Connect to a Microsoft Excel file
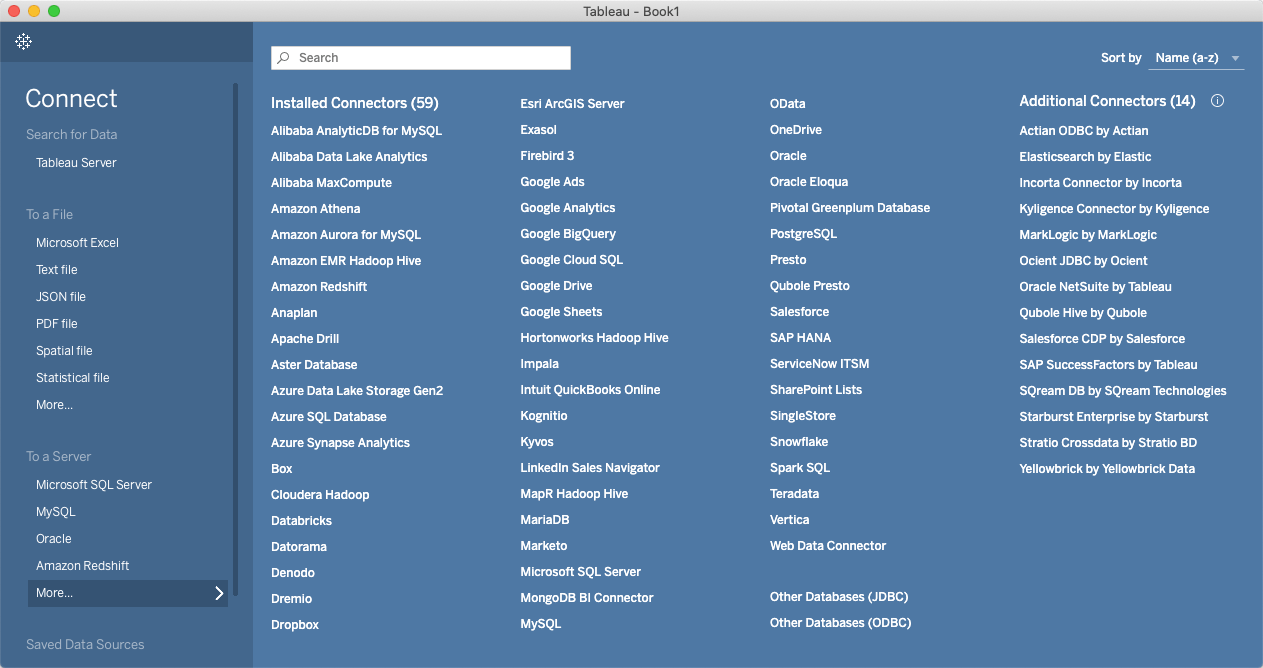1263x668 pixels. click(x=77, y=243)
